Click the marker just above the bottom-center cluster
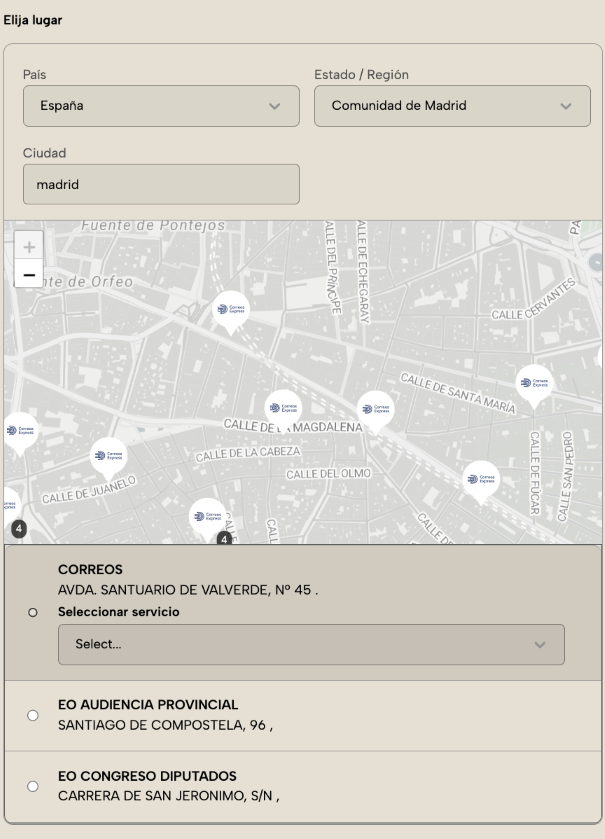The width and height of the screenshot is (605, 839). (x=207, y=515)
